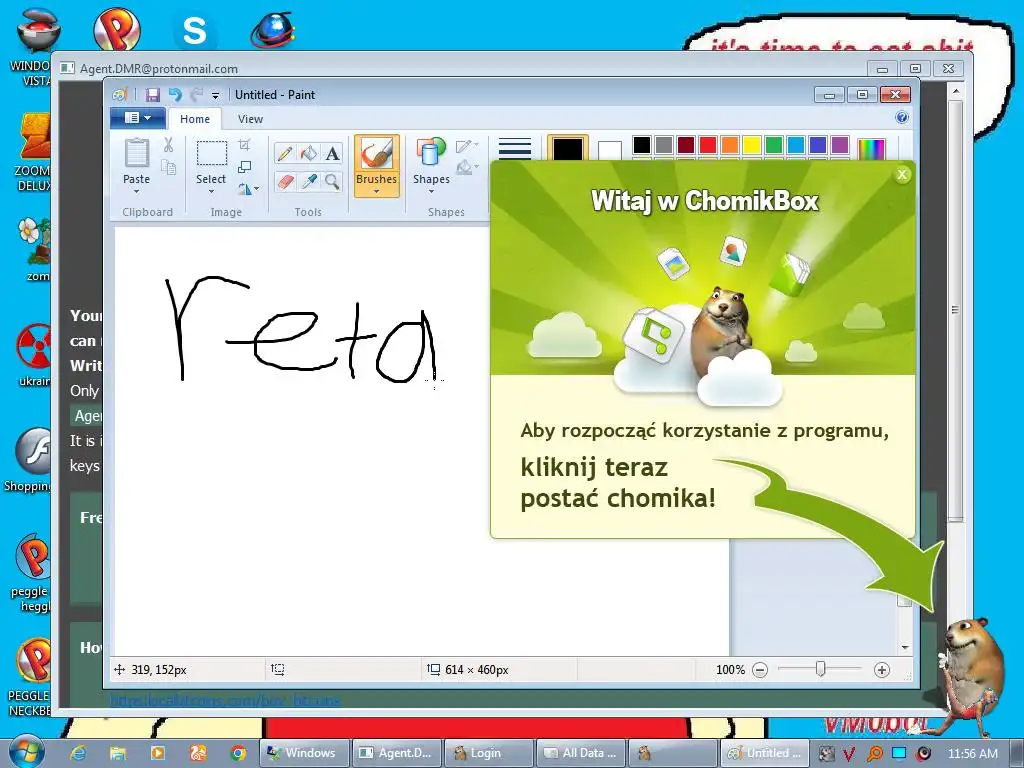The height and width of the screenshot is (768, 1024).
Task: Click the Brushes tool icon
Action: click(376, 155)
